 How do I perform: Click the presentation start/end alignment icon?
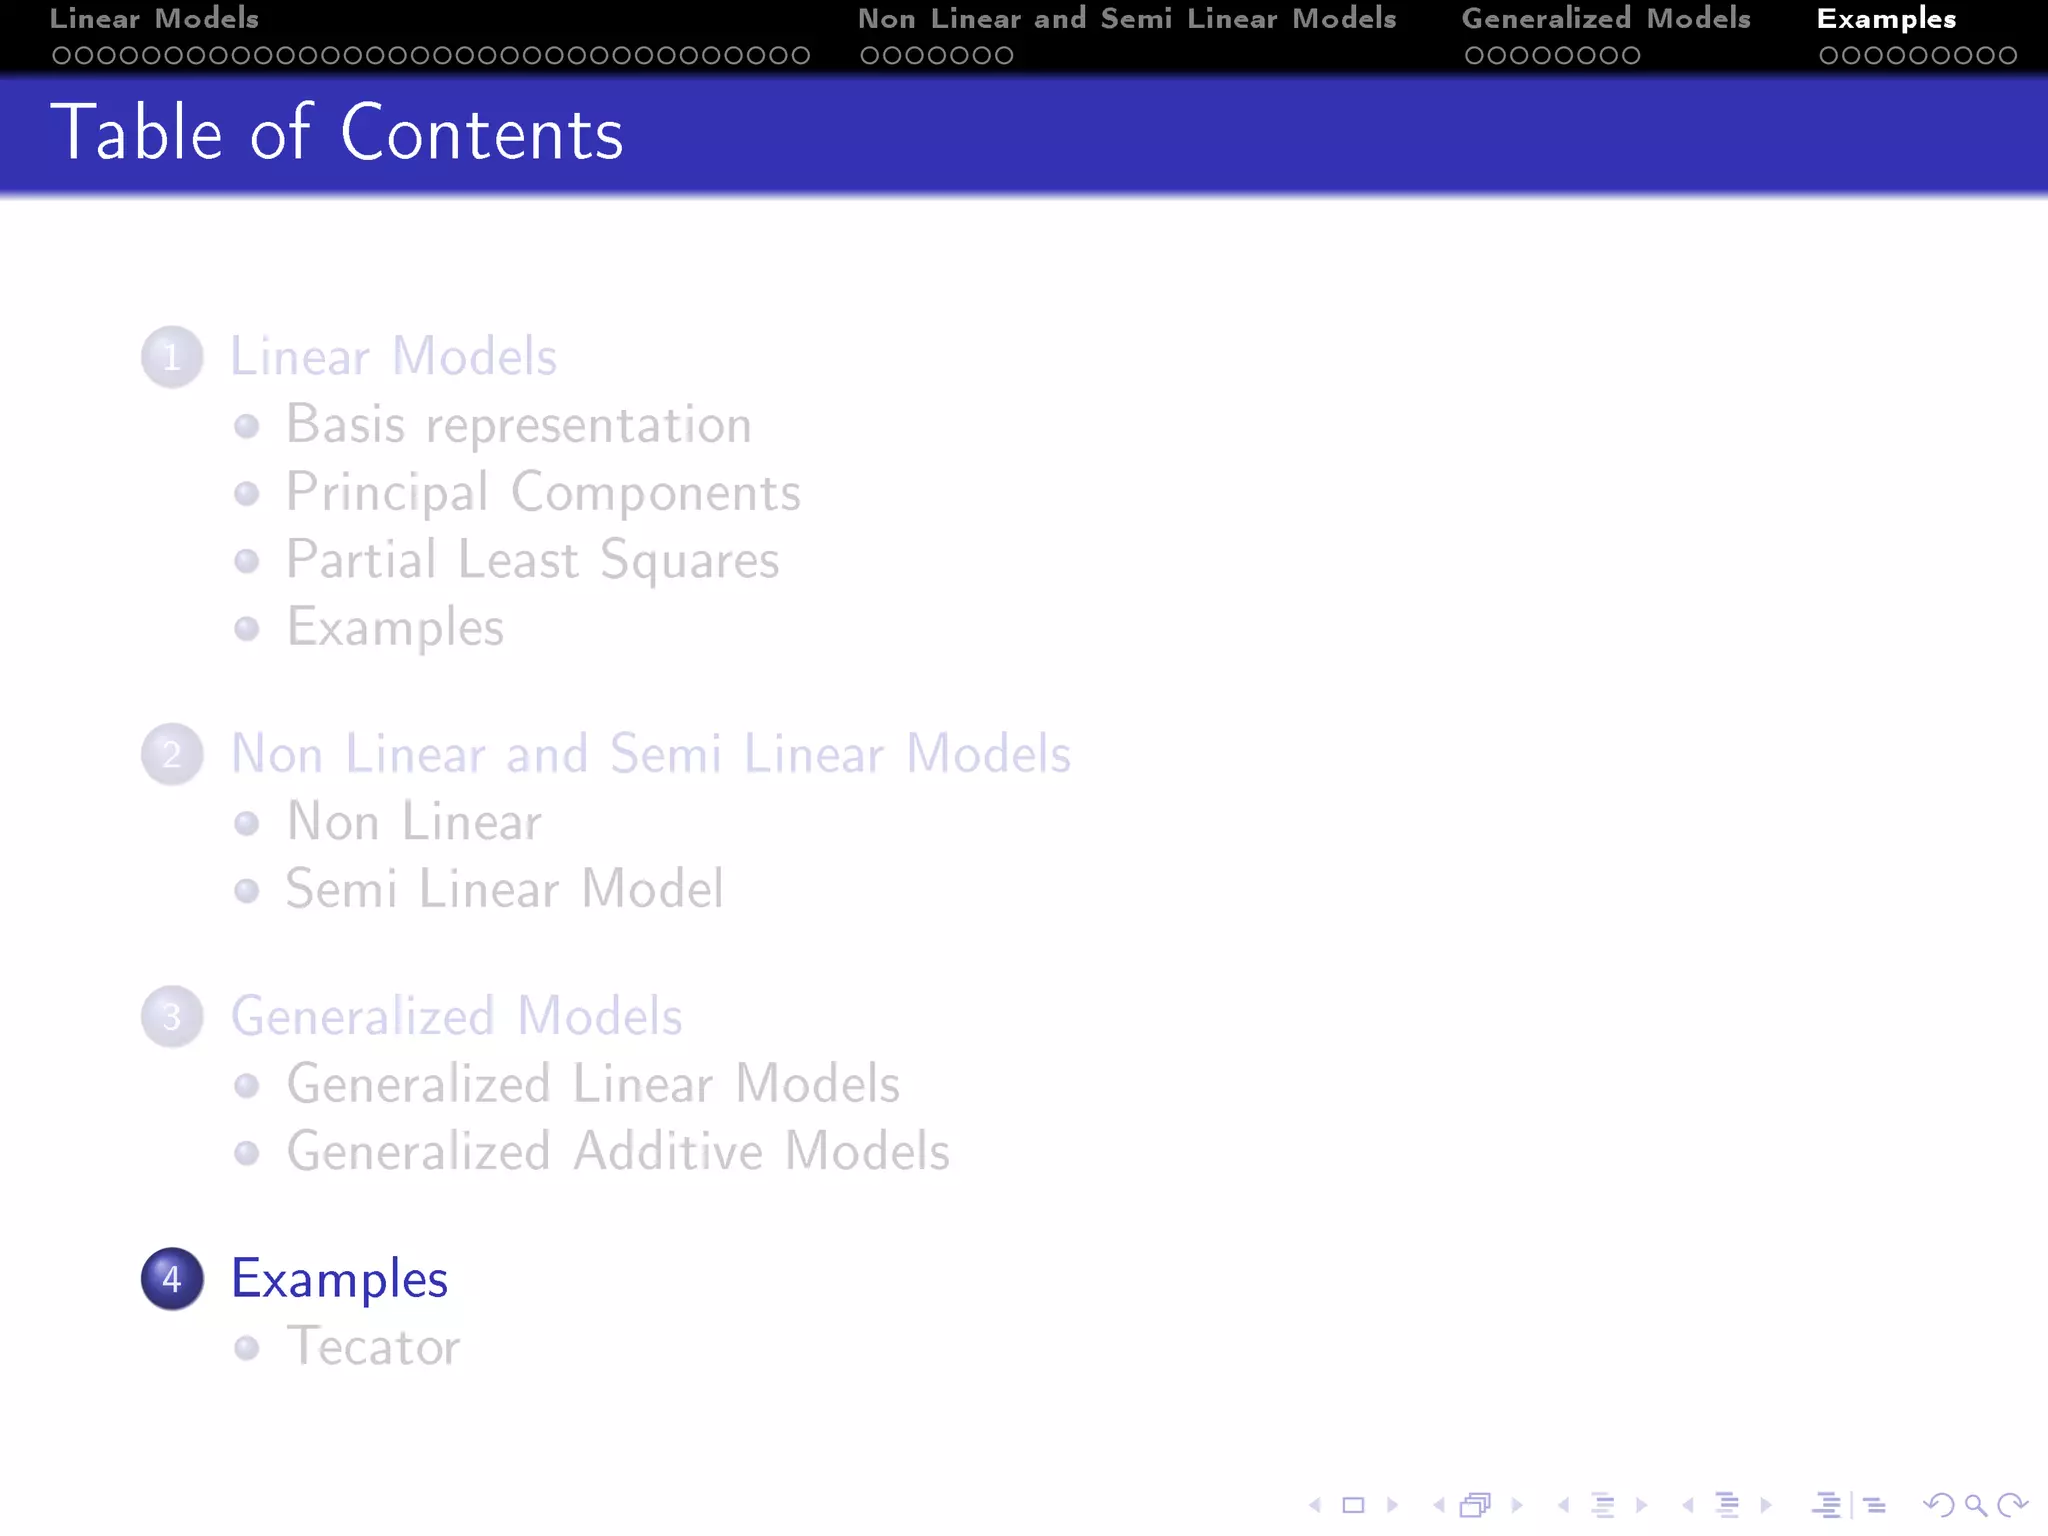pos(1850,1505)
